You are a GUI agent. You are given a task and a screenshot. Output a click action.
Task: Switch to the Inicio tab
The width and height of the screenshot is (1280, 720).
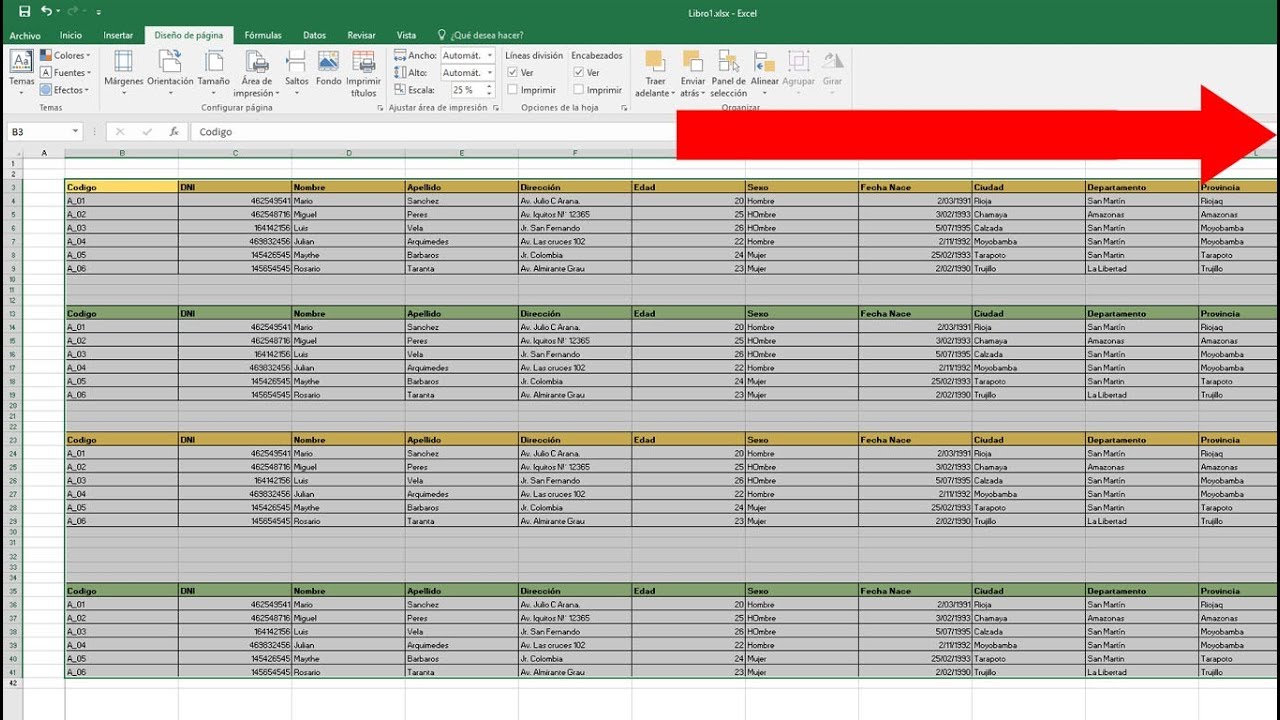pyautogui.click(x=70, y=35)
